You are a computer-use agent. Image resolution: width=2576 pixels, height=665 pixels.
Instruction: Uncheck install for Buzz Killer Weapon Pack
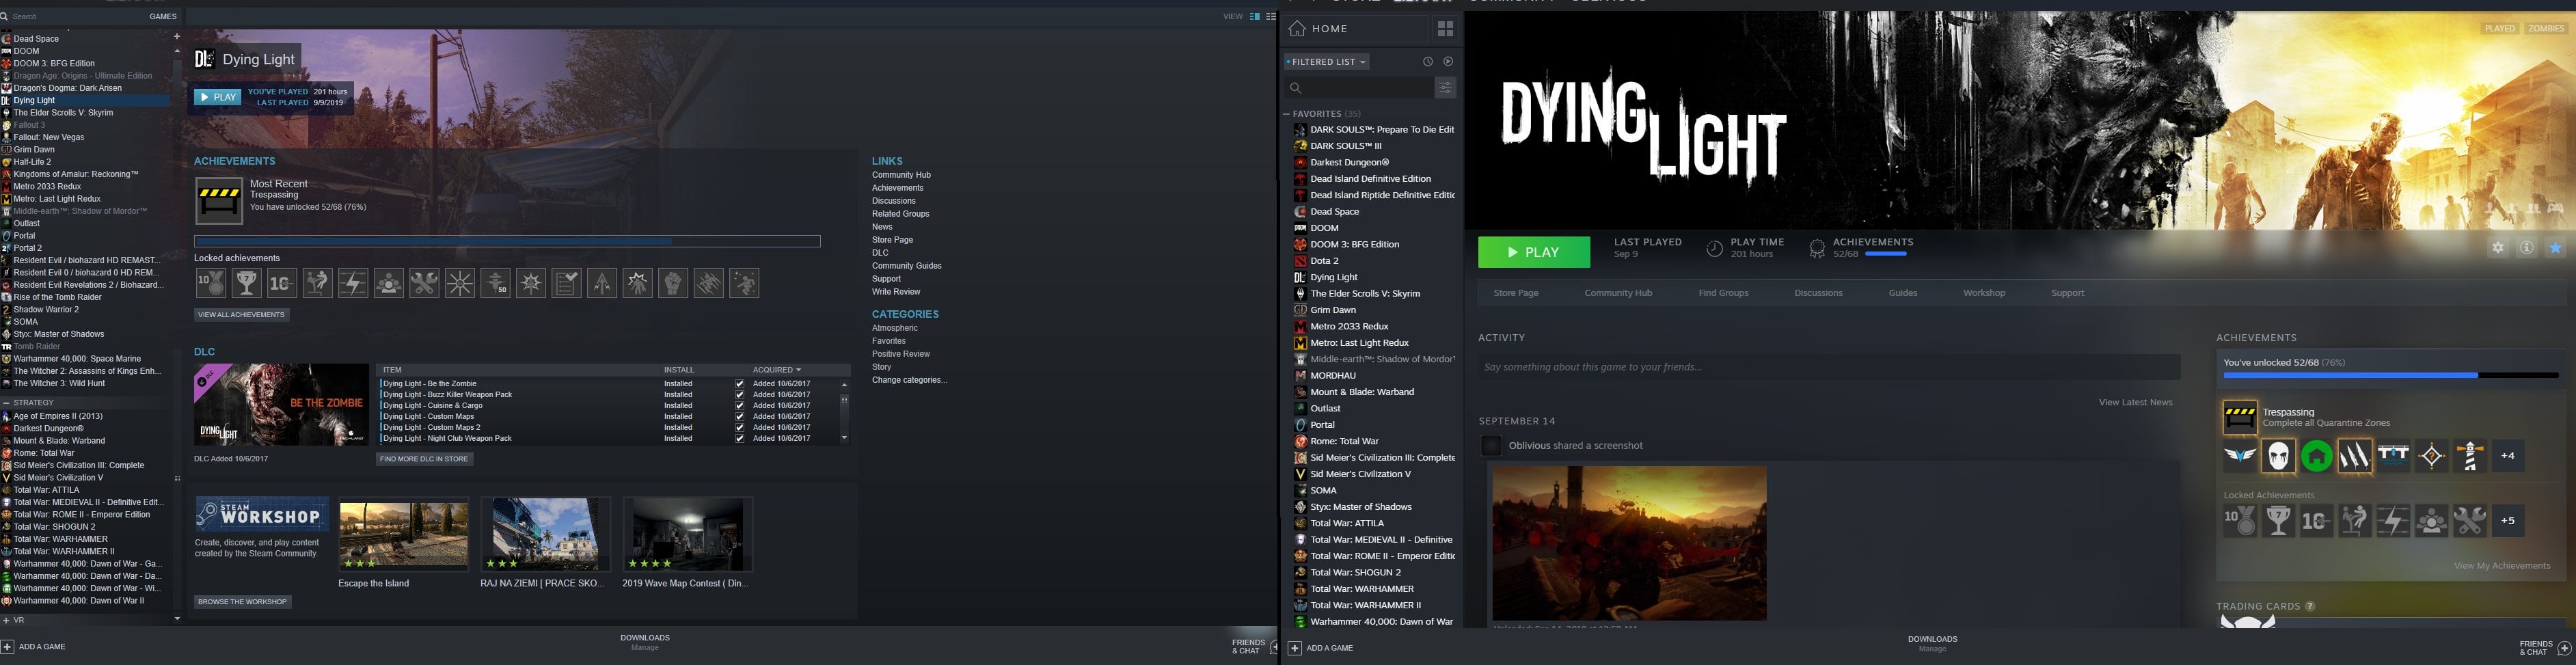point(739,395)
